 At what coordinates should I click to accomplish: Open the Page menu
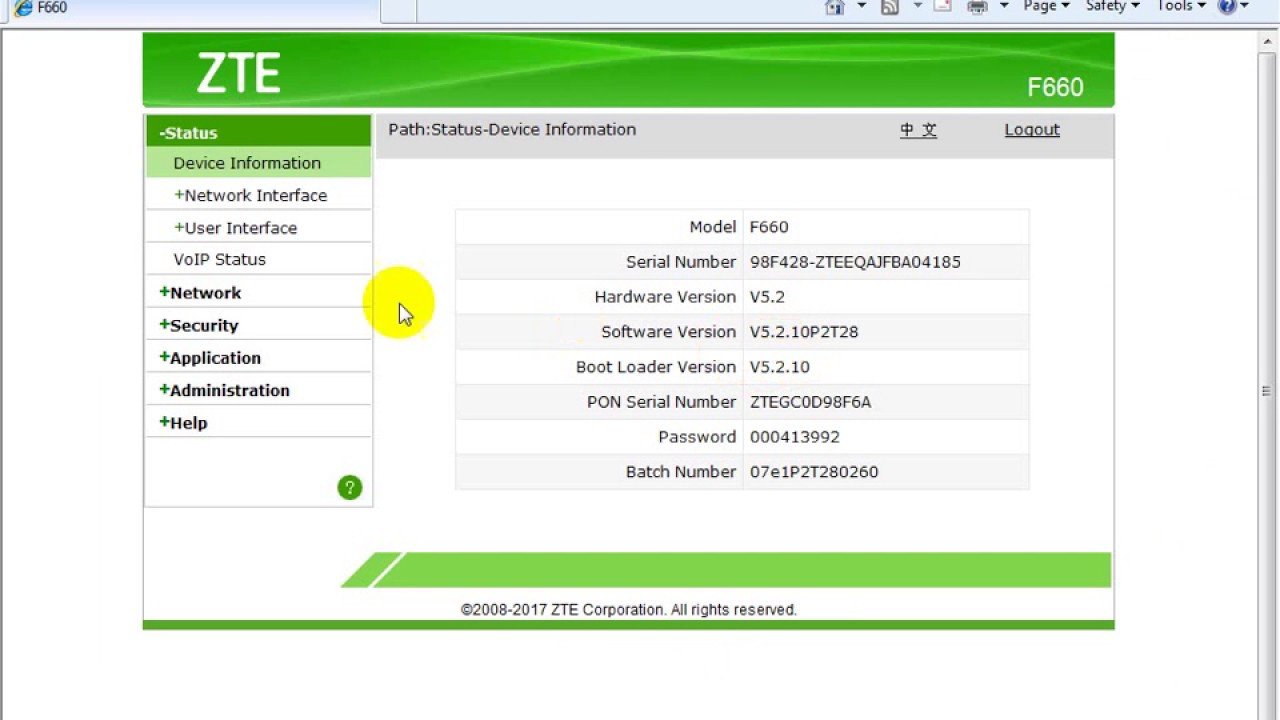click(1046, 6)
